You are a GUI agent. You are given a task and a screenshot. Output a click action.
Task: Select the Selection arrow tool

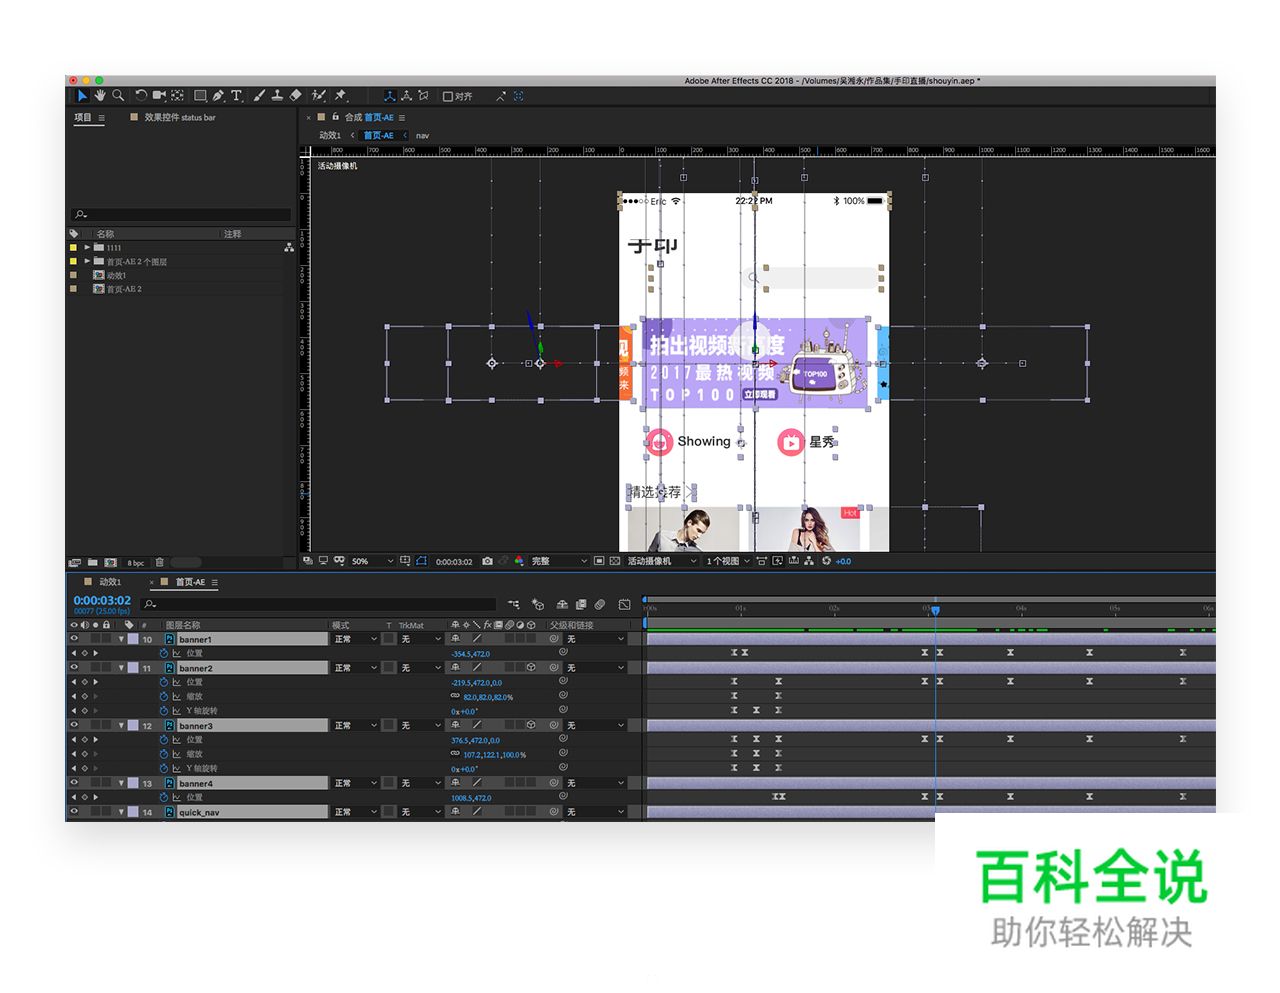[82, 95]
